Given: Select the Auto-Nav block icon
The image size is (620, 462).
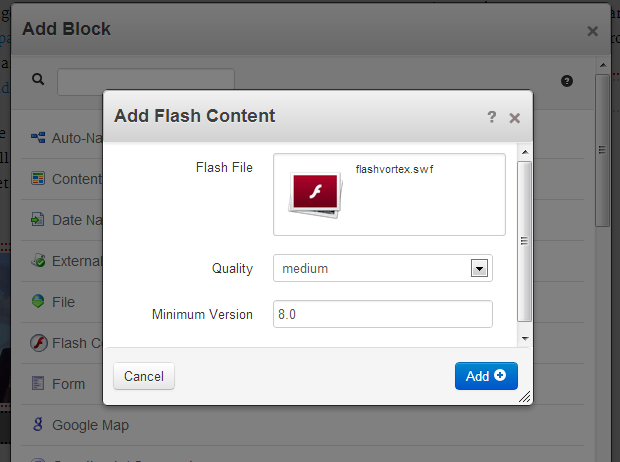Looking at the screenshot, I should [38, 137].
